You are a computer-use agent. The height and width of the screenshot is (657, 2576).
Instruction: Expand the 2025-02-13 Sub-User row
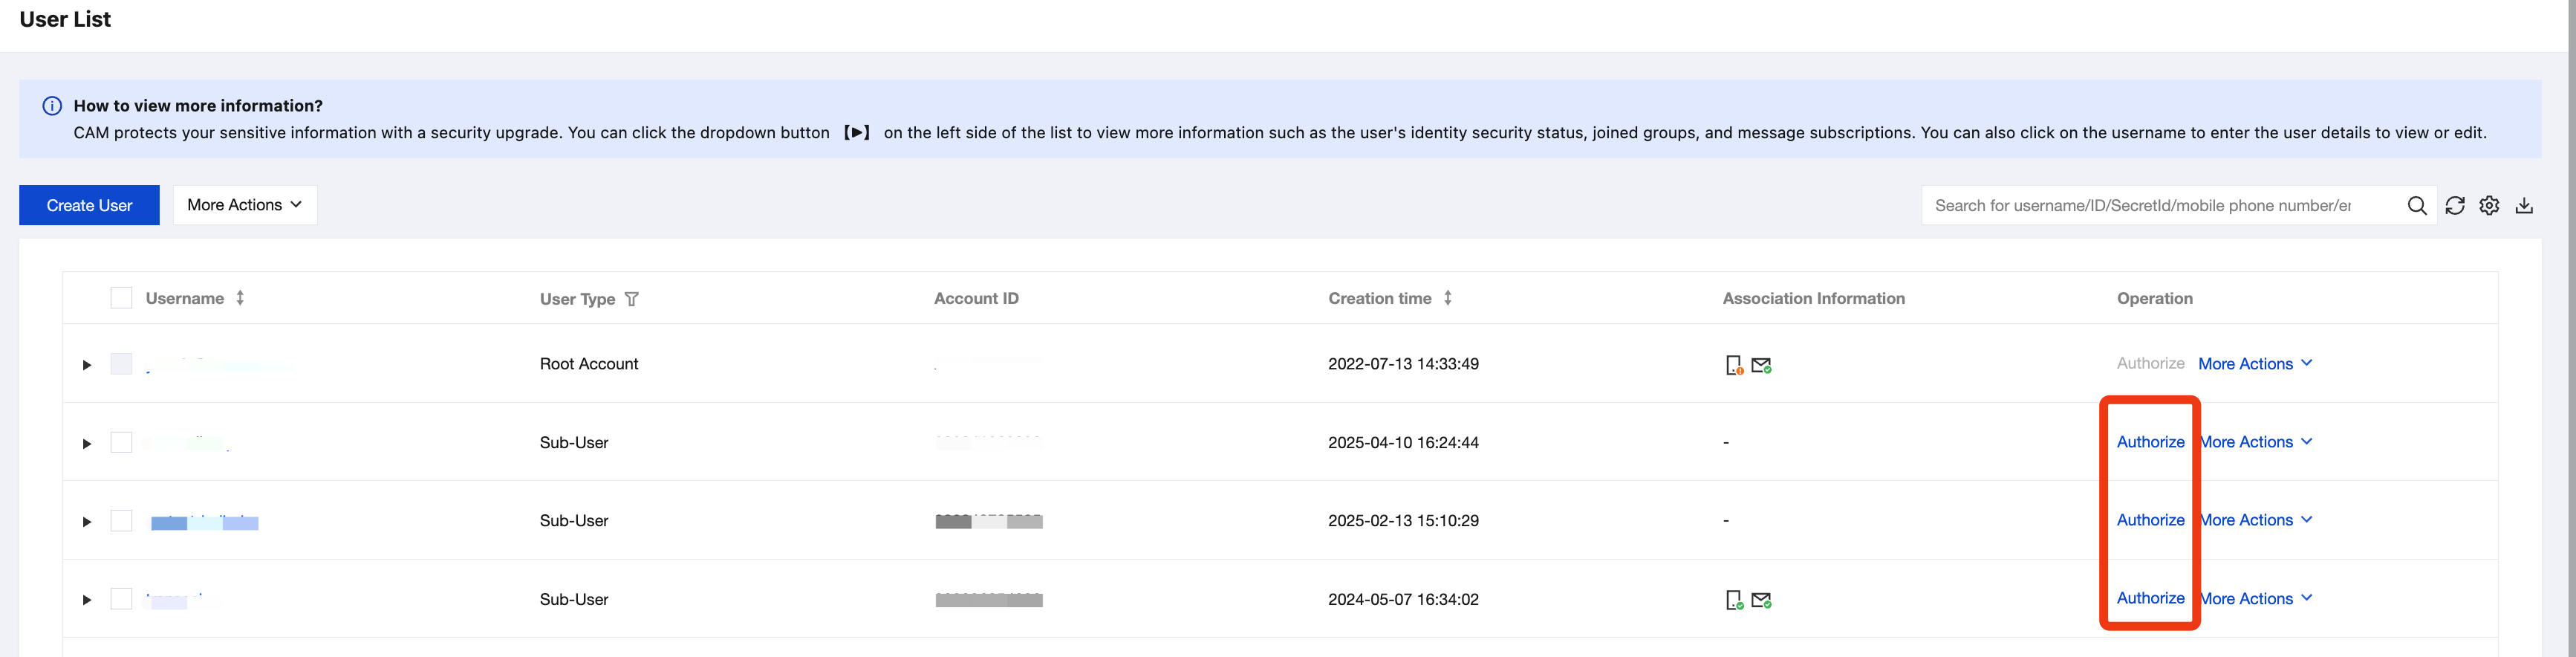[87, 521]
